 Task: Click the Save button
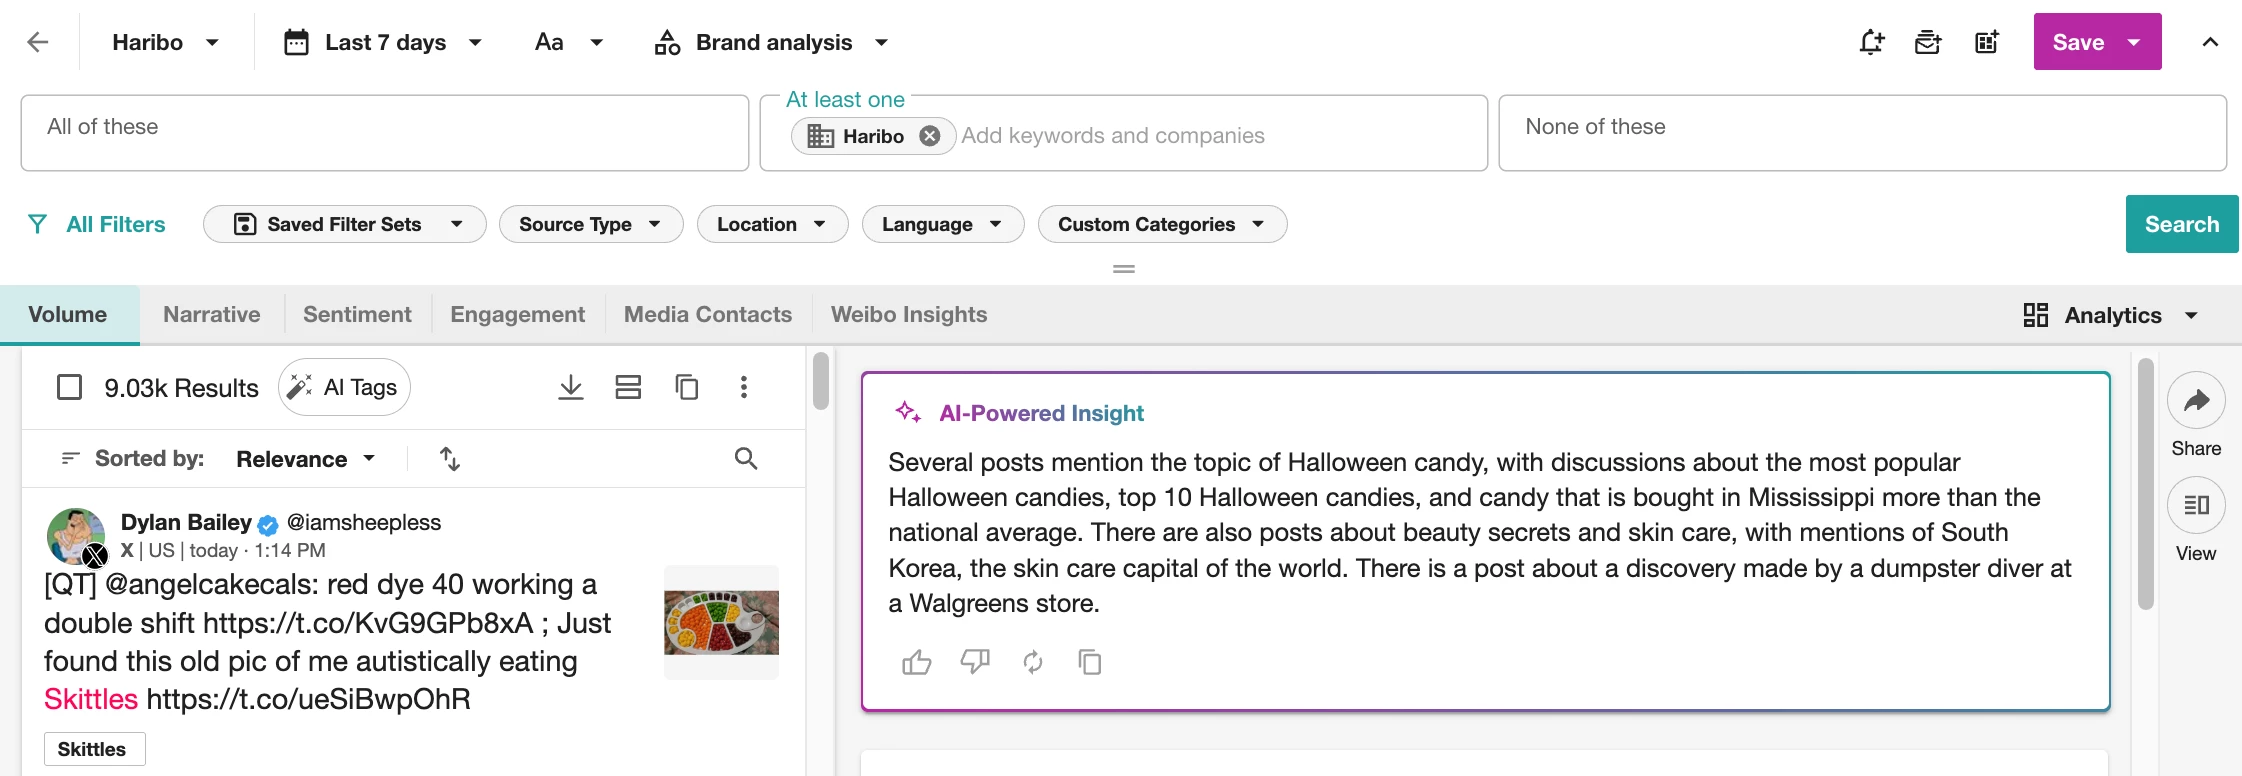2078,42
